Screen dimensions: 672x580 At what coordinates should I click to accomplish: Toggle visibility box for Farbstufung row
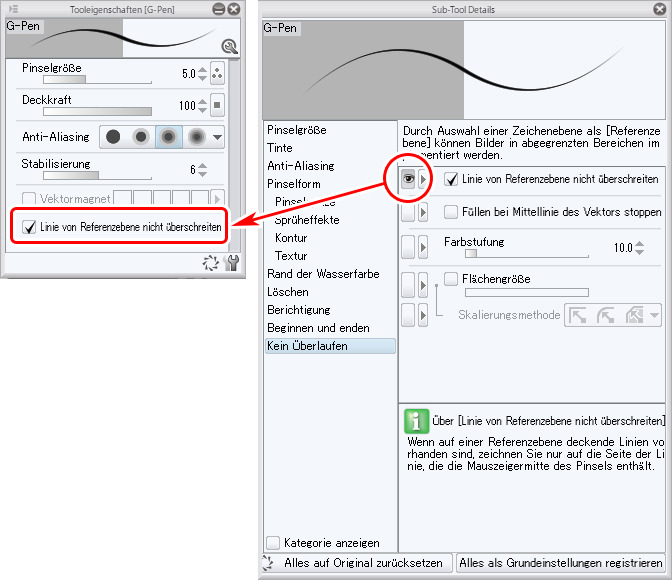[x=408, y=247]
